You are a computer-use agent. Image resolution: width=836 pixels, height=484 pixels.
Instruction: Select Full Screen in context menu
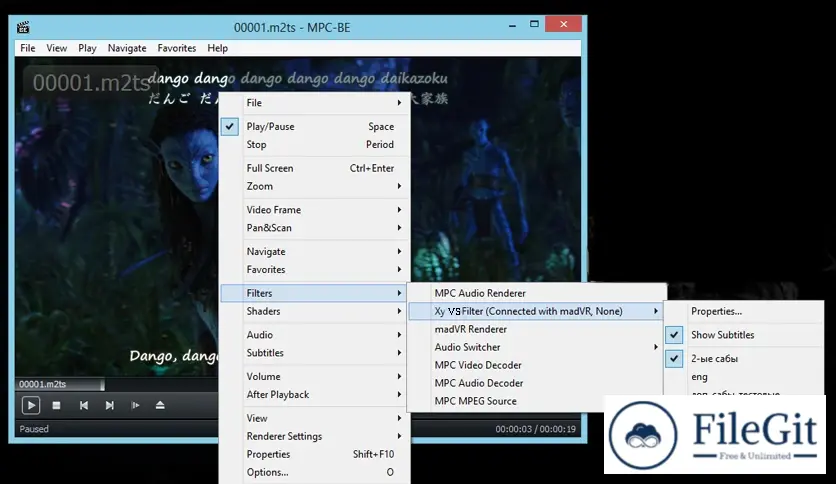tap(315, 168)
